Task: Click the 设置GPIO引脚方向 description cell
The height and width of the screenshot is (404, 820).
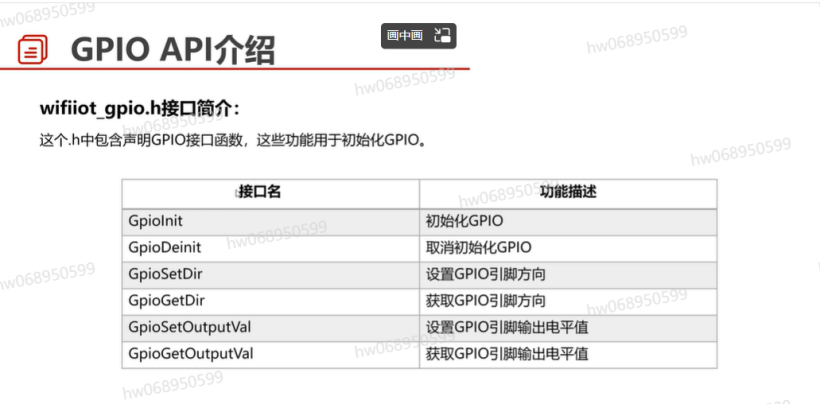Action: tap(485, 273)
